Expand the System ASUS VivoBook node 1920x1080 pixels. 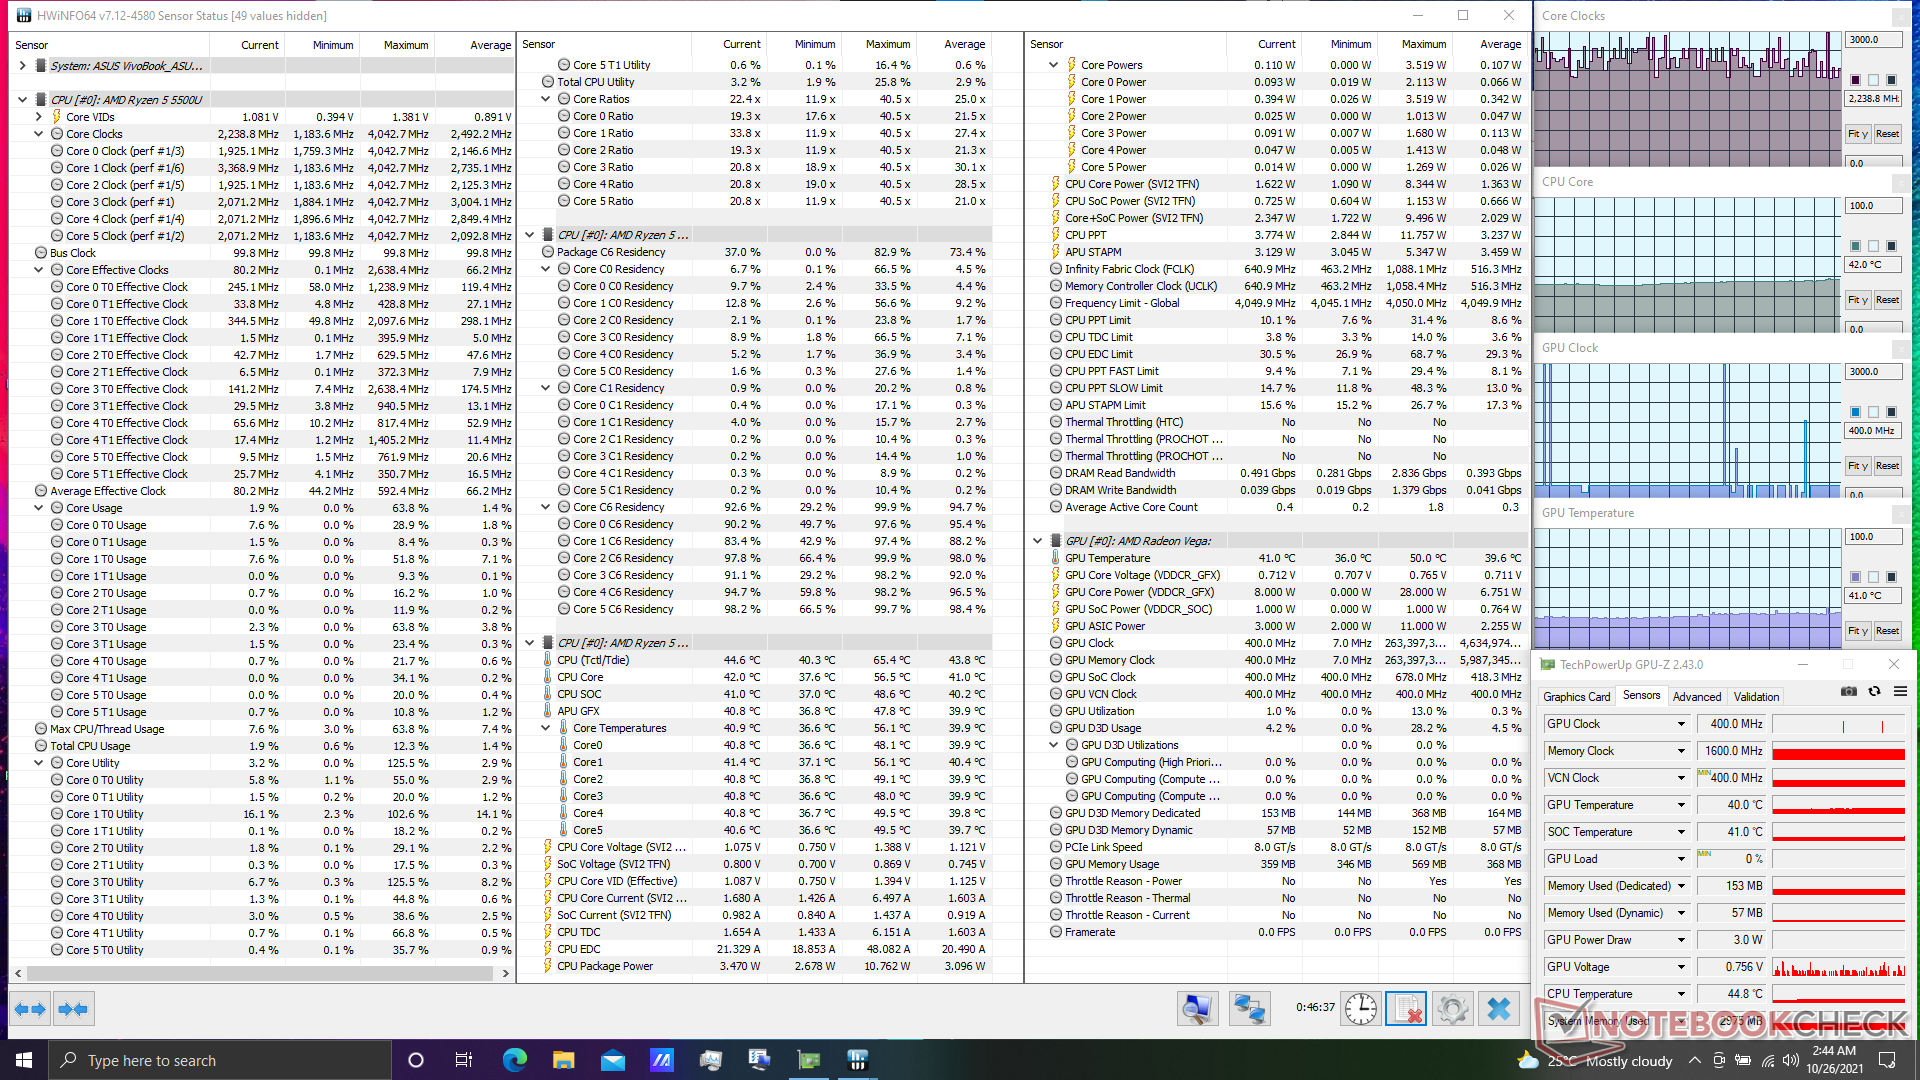click(23, 66)
